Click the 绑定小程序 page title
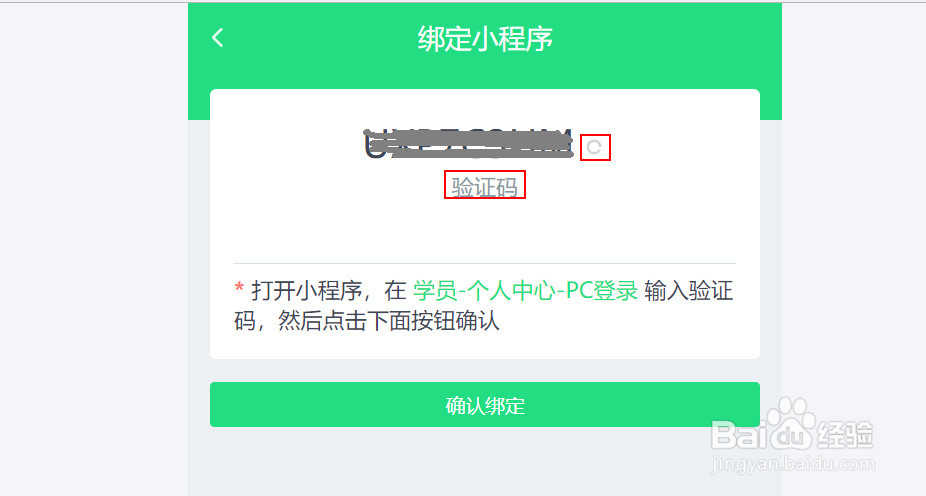The image size is (926, 496). pos(485,38)
